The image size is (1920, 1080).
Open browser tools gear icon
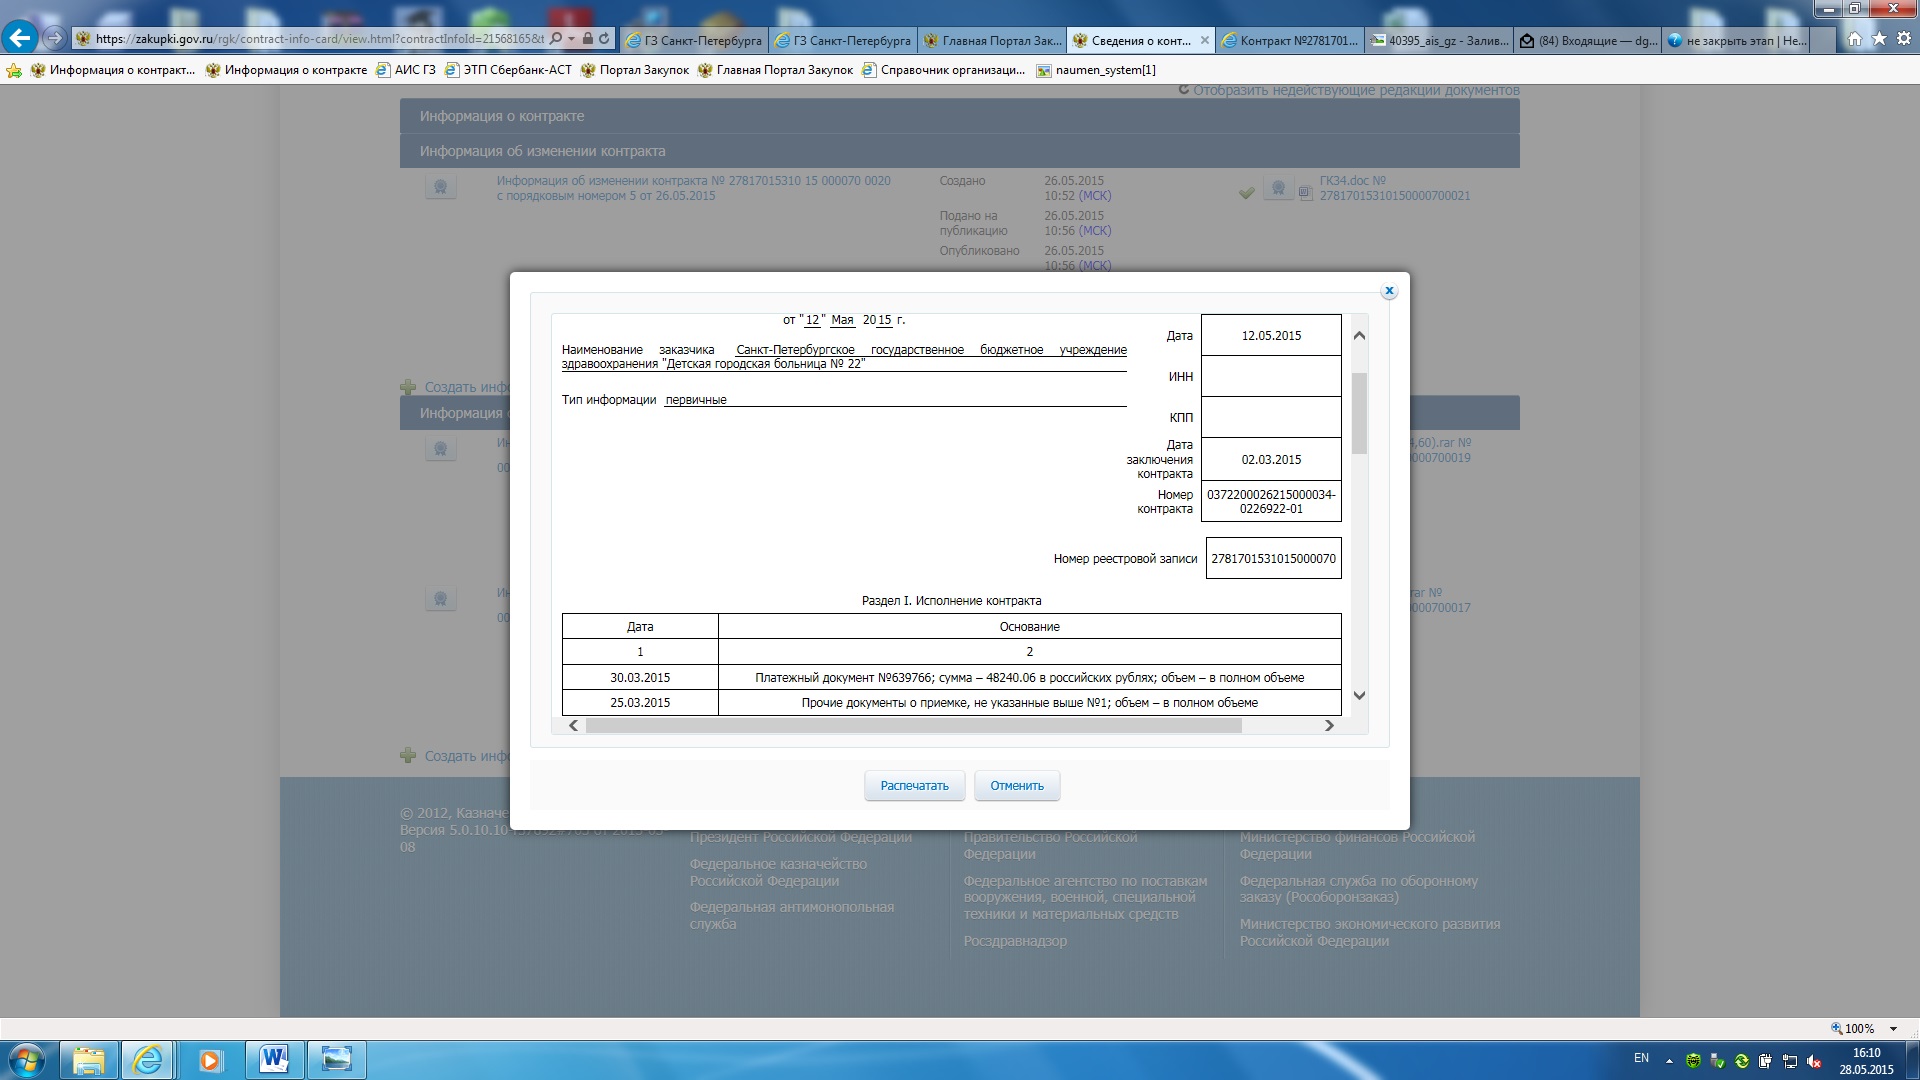click(1904, 39)
